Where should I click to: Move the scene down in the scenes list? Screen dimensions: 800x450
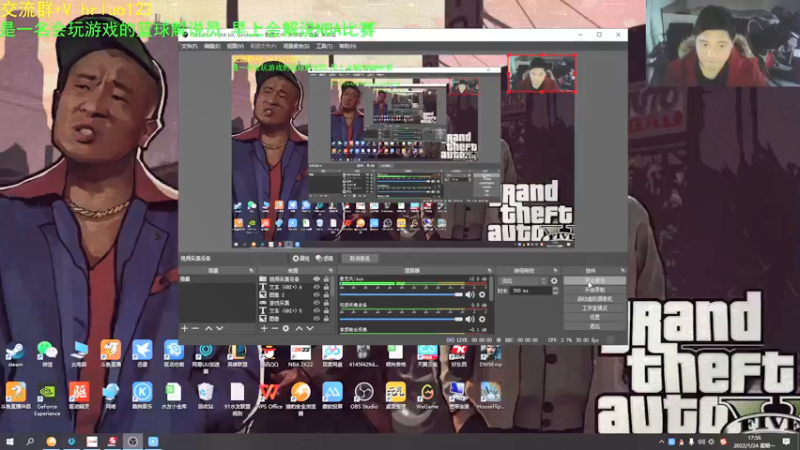219,329
